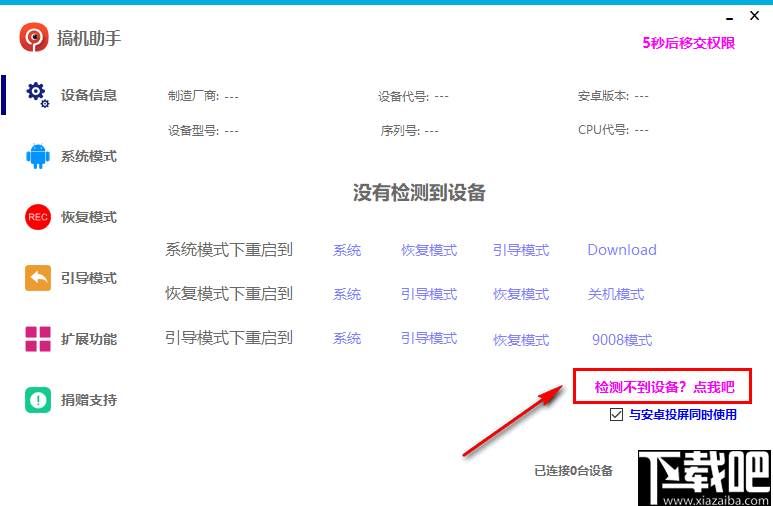
Task: Click the 已连接0台设备 status text
Action: [x=573, y=471]
